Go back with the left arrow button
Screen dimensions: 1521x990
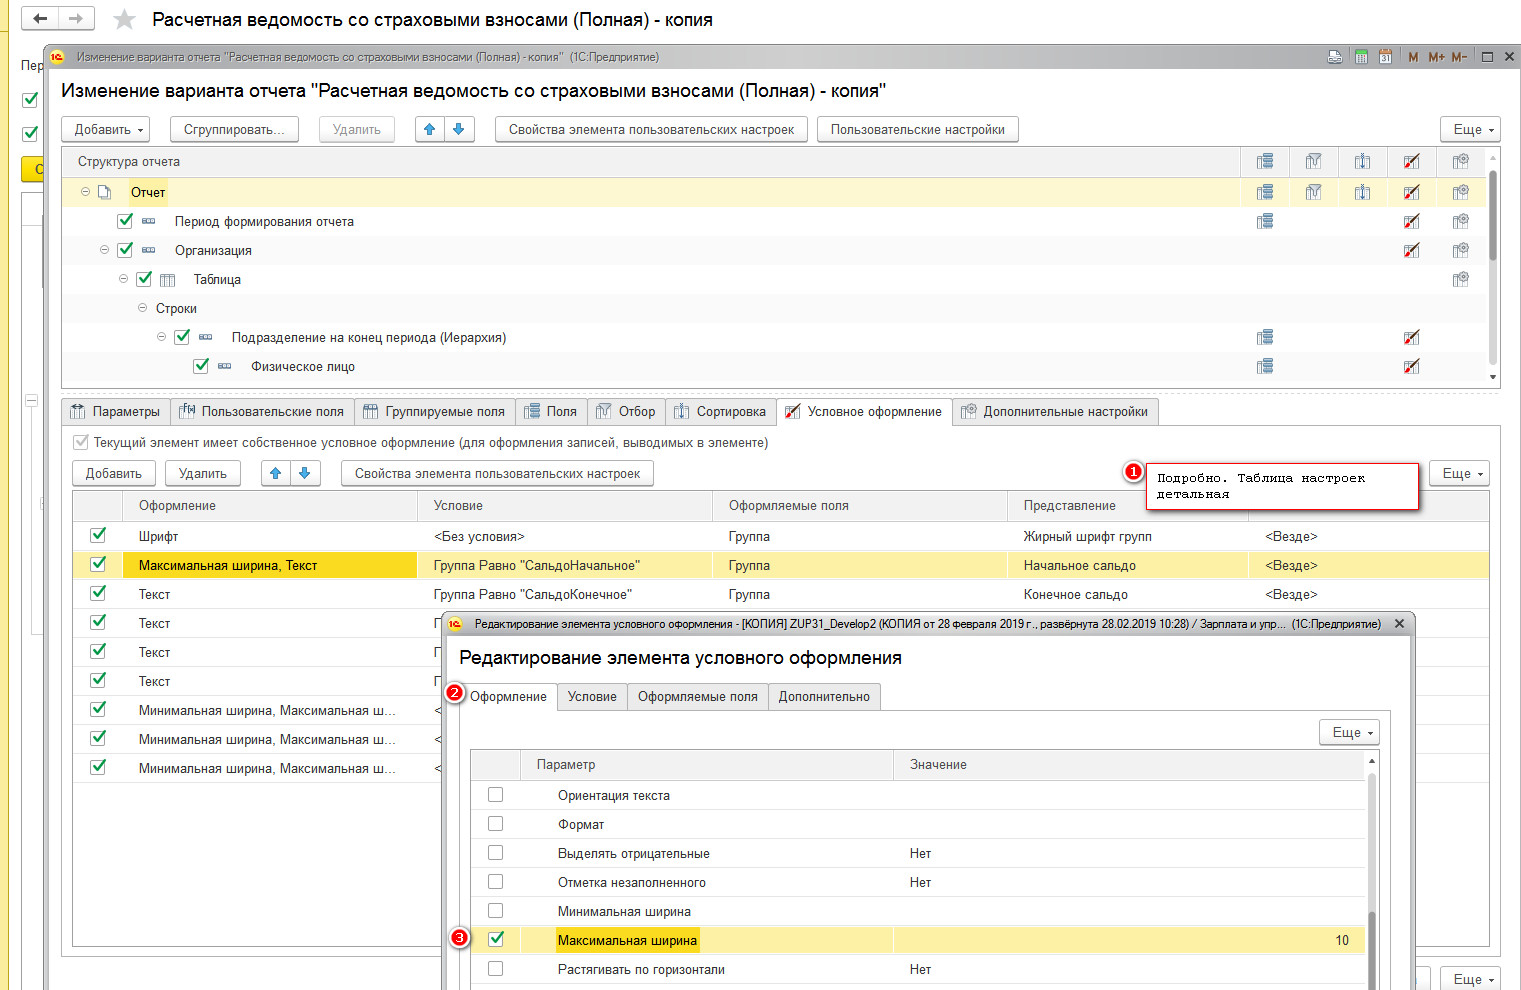click(x=40, y=18)
